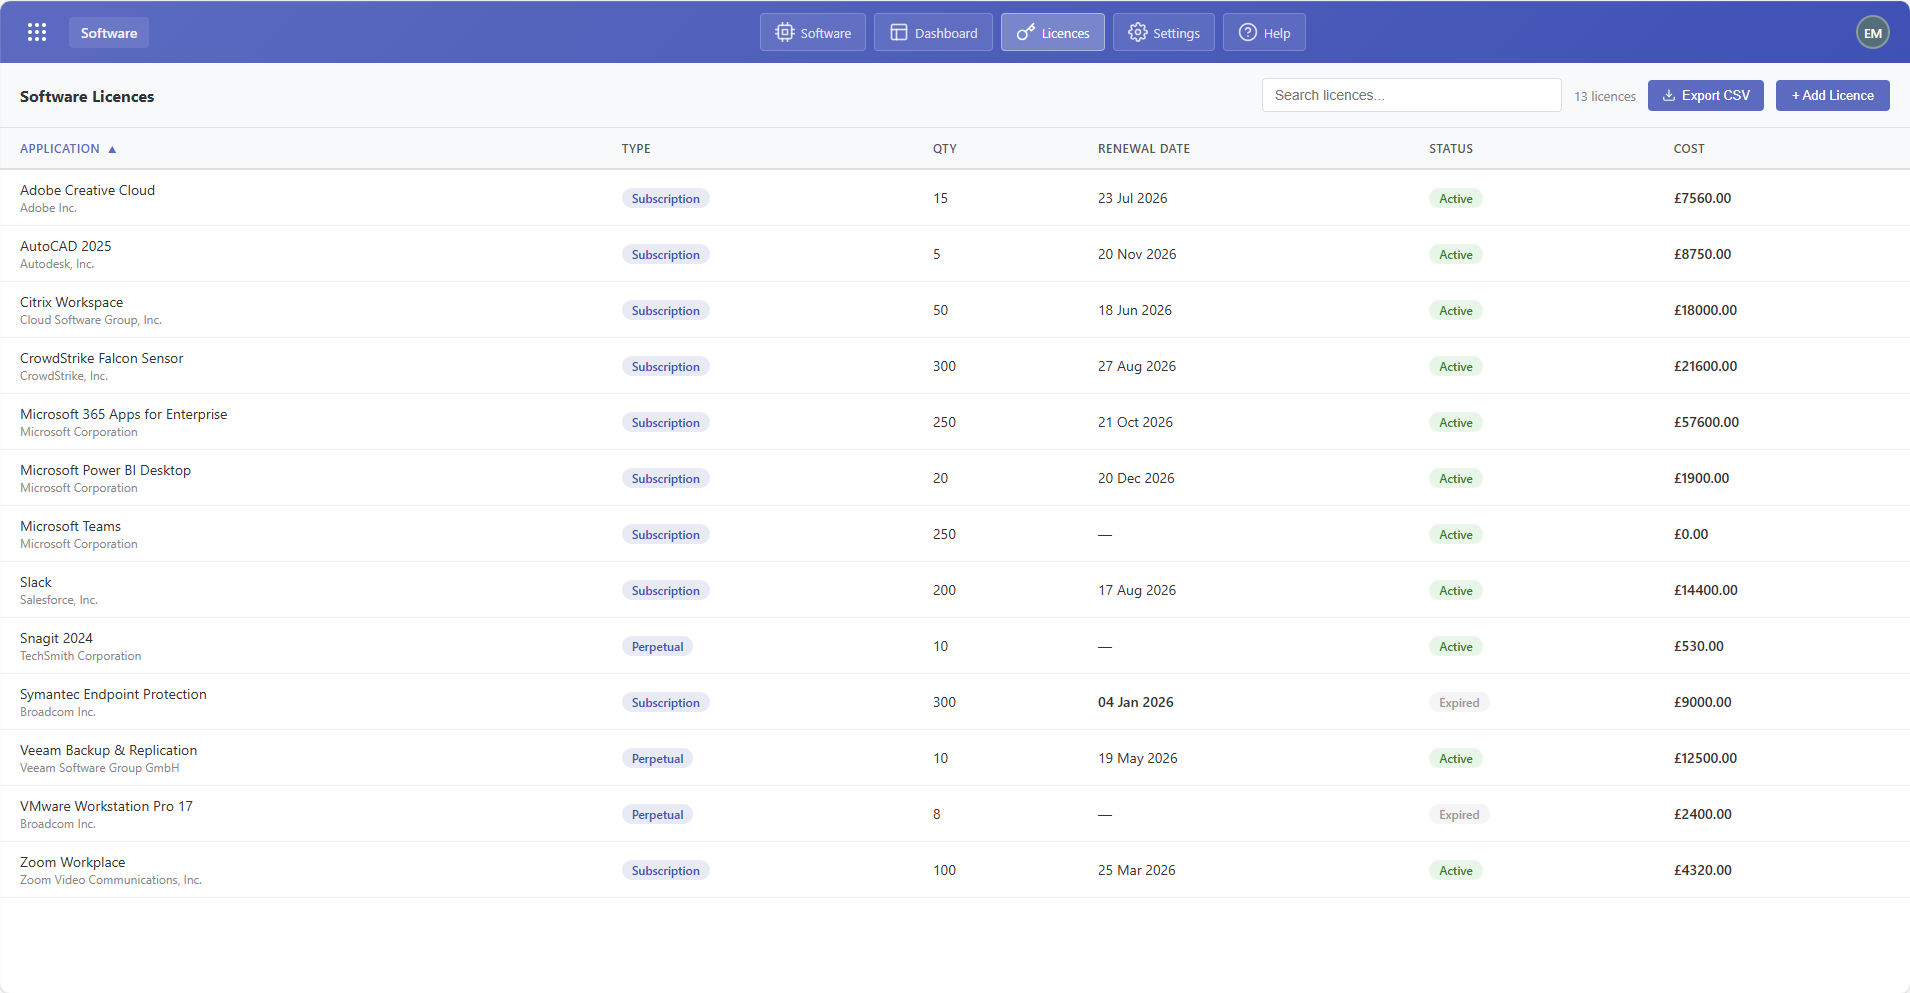Click the Subscription badge for Adobe Creative Cloud
This screenshot has width=1910, height=993.
click(x=666, y=198)
